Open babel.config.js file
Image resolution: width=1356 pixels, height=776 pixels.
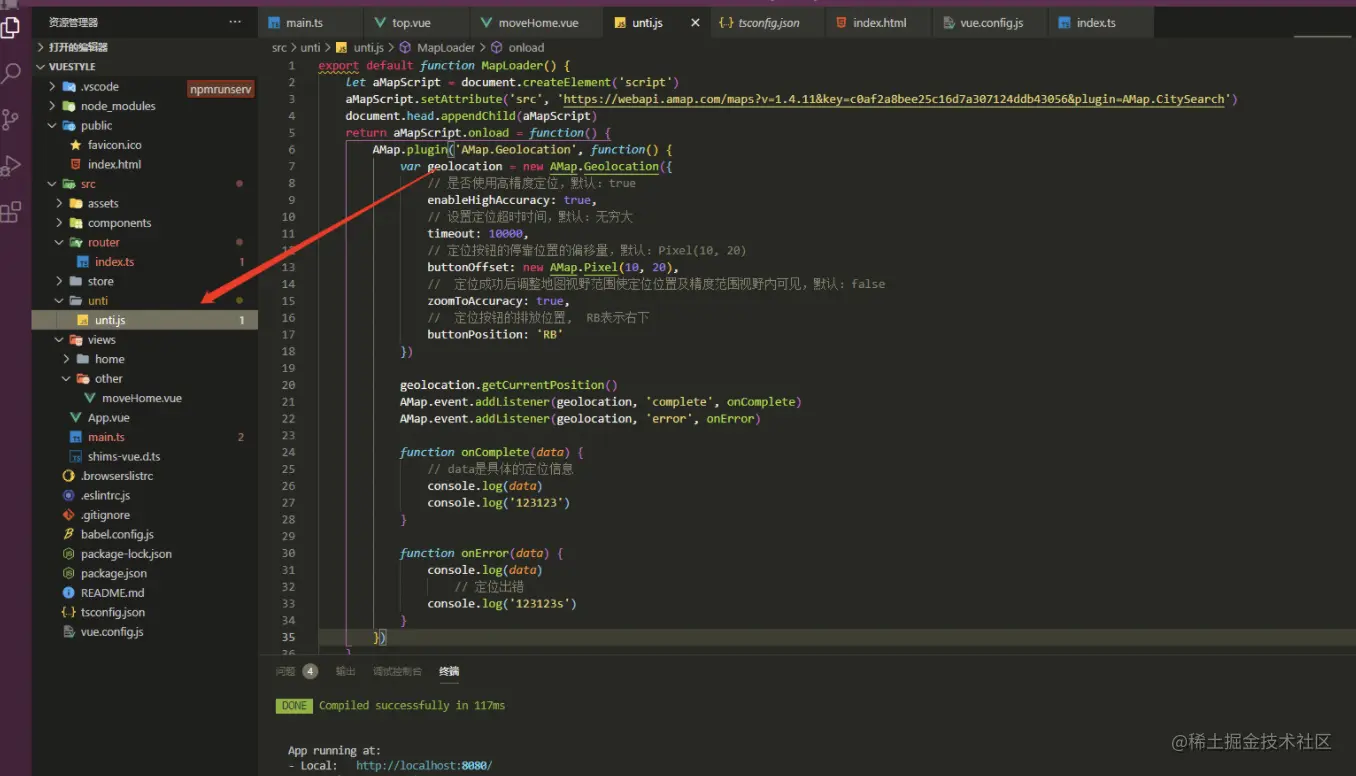[117, 534]
